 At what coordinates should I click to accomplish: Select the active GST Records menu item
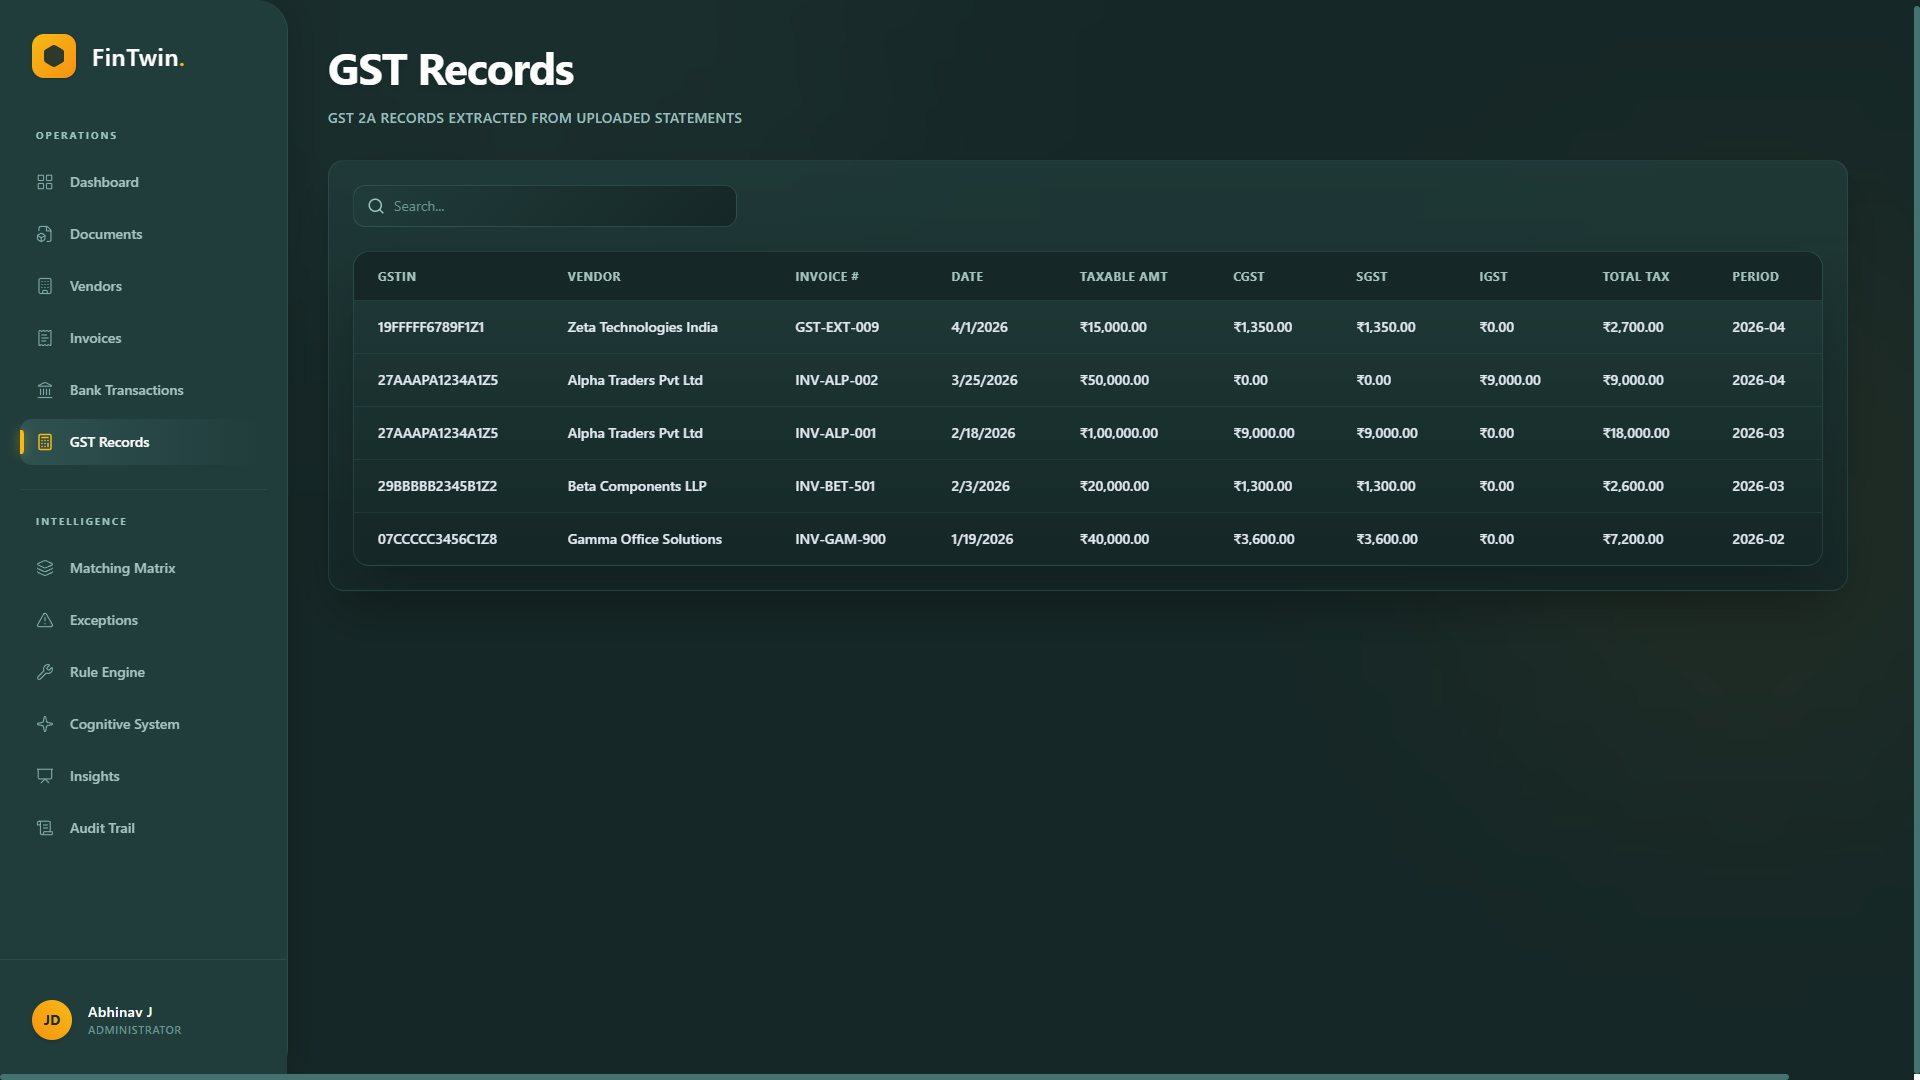[x=109, y=442]
